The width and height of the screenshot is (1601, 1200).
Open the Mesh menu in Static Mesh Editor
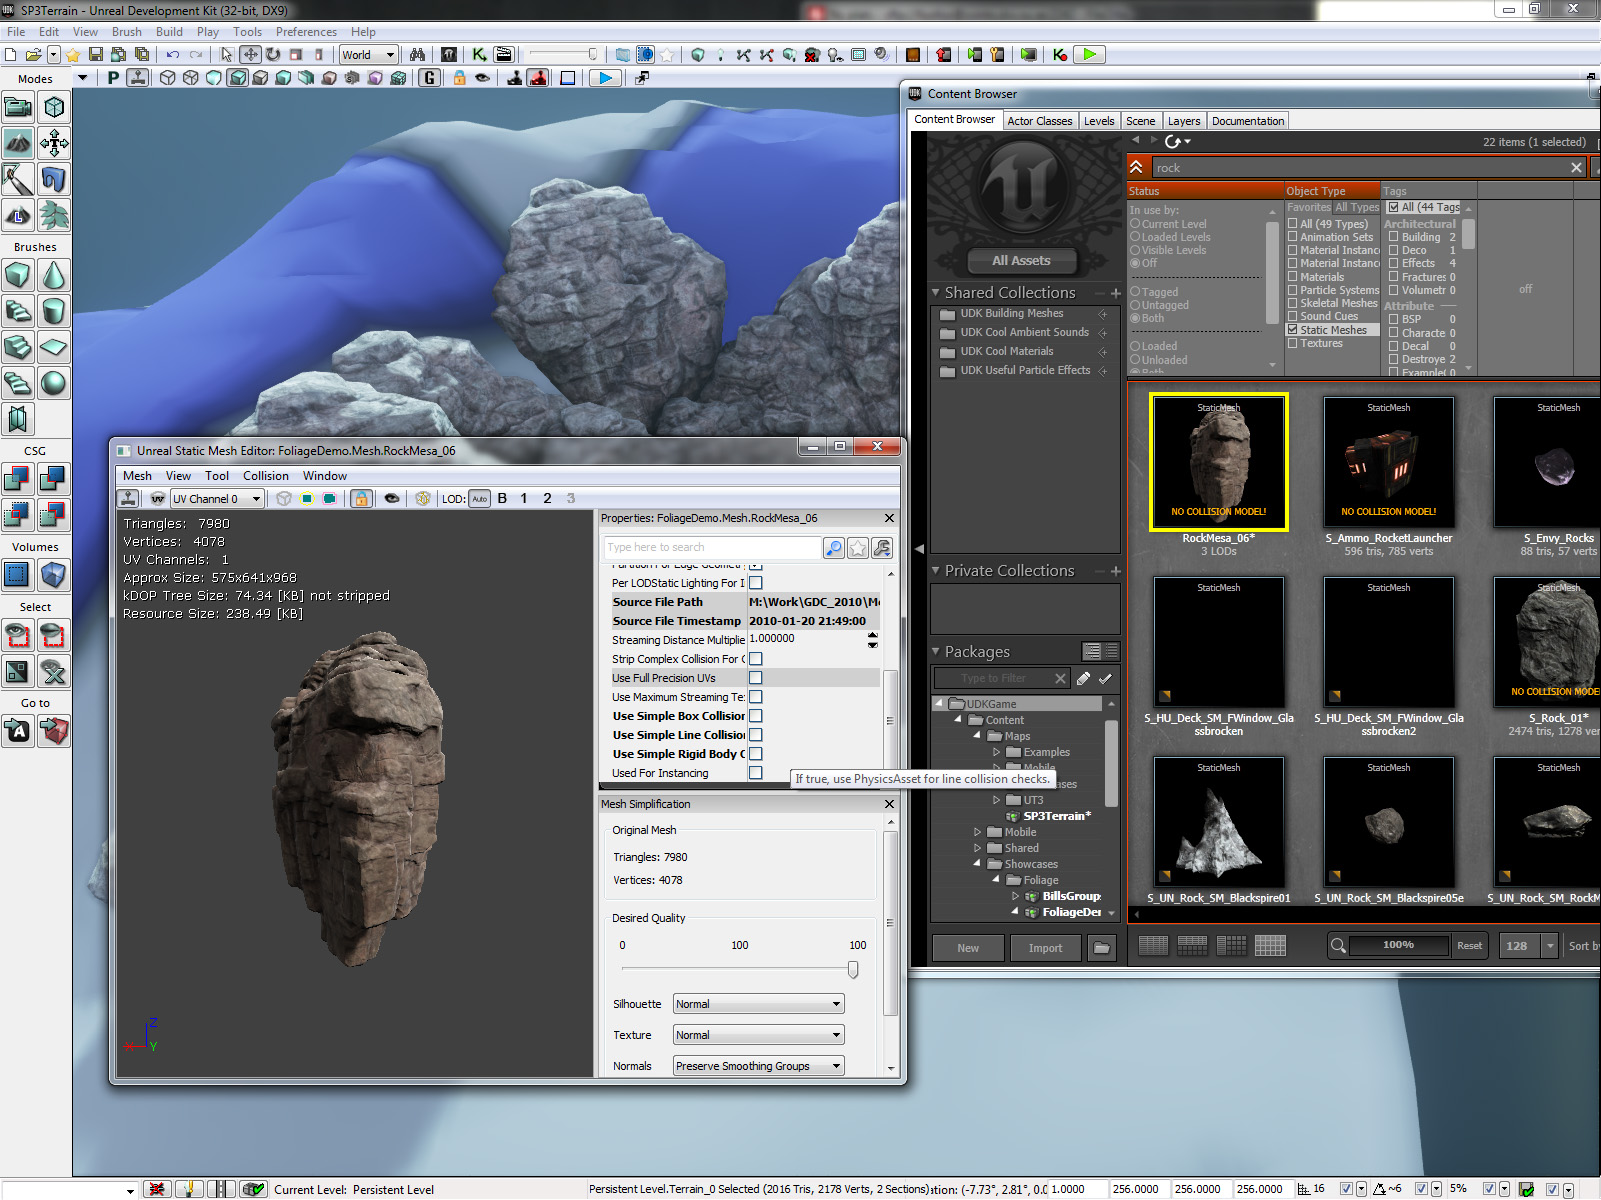tap(137, 476)
